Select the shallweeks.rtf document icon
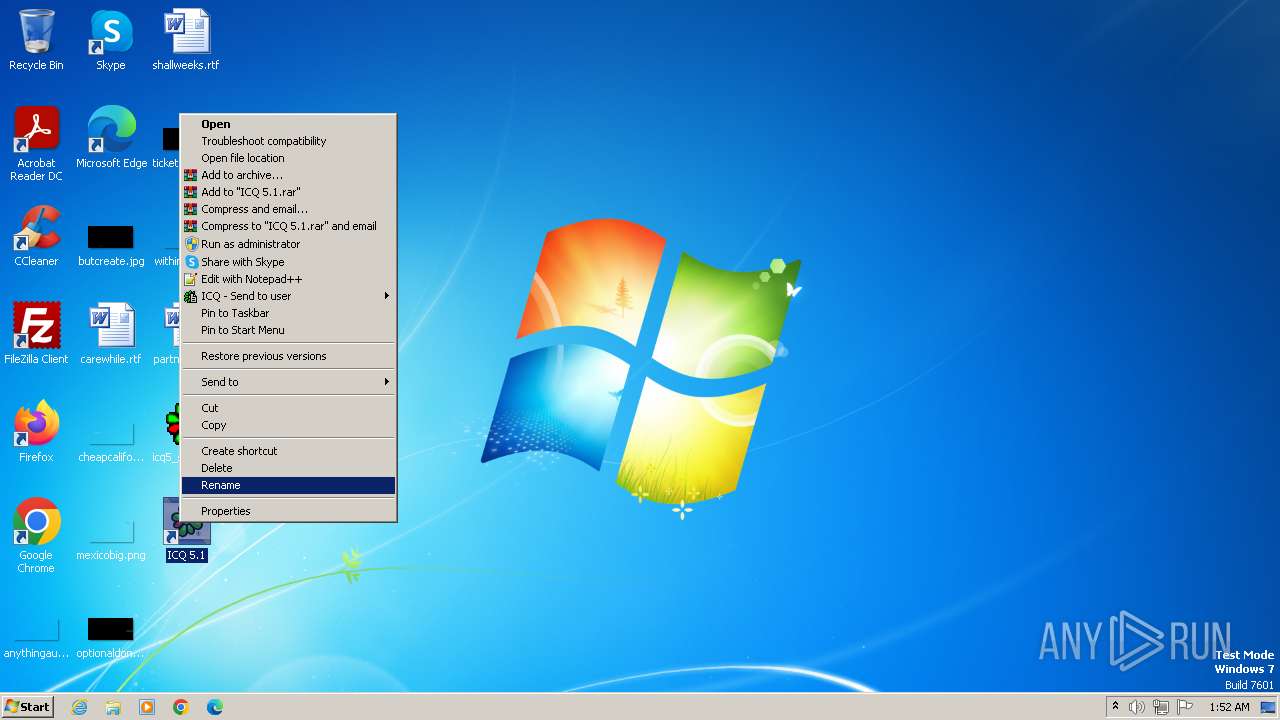1280x720 pixels. click(186, 40)
